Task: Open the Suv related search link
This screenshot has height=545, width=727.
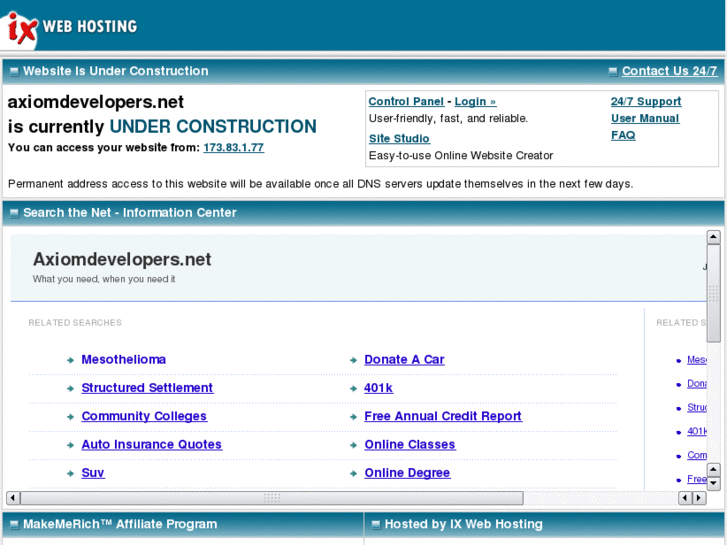Action: pyautogui.click(x=93, y=473)
